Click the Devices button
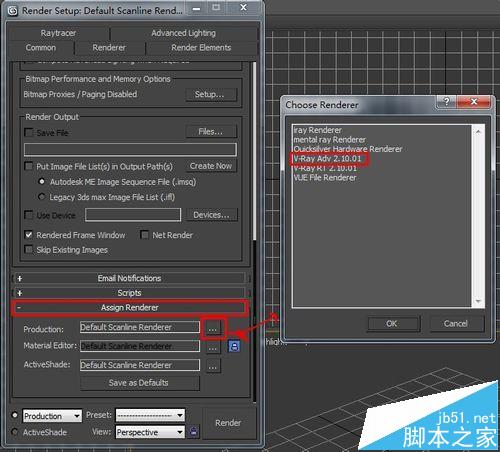 coord(212,215)
